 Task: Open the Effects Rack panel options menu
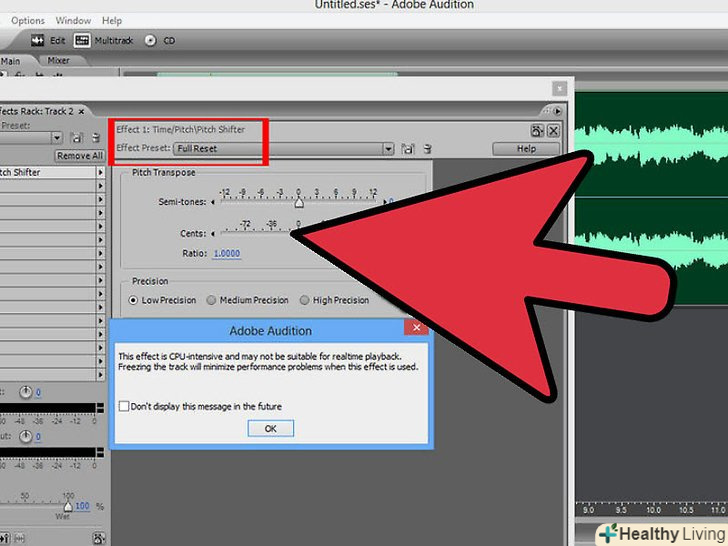click(x=557, y=111)
